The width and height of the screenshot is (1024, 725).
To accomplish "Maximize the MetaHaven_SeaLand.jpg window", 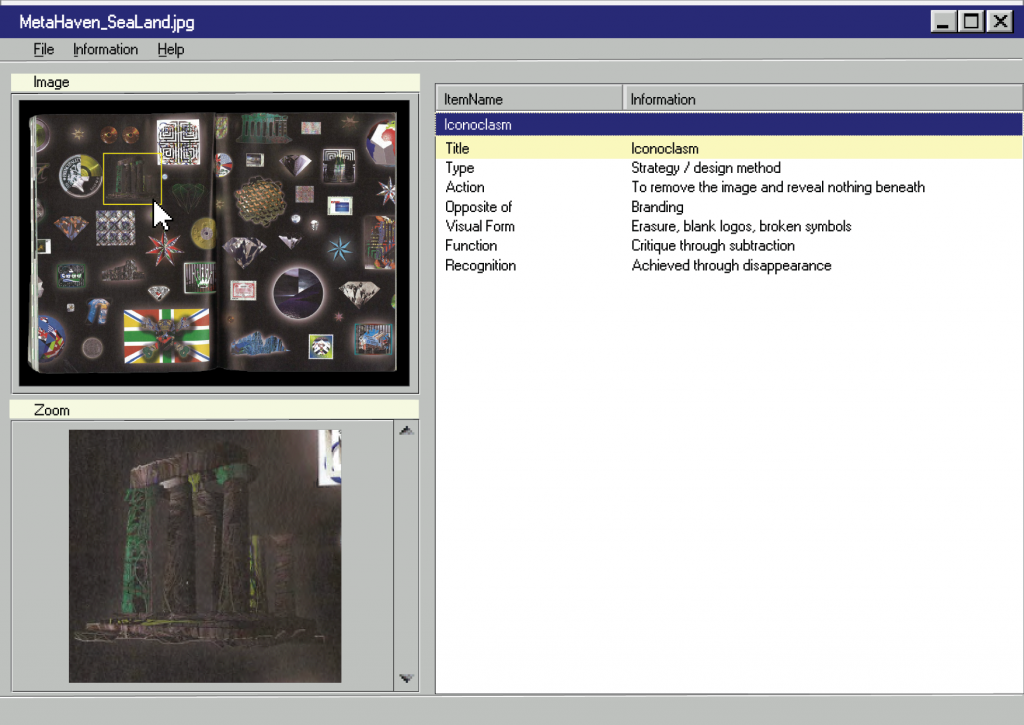I will [970, 21].
